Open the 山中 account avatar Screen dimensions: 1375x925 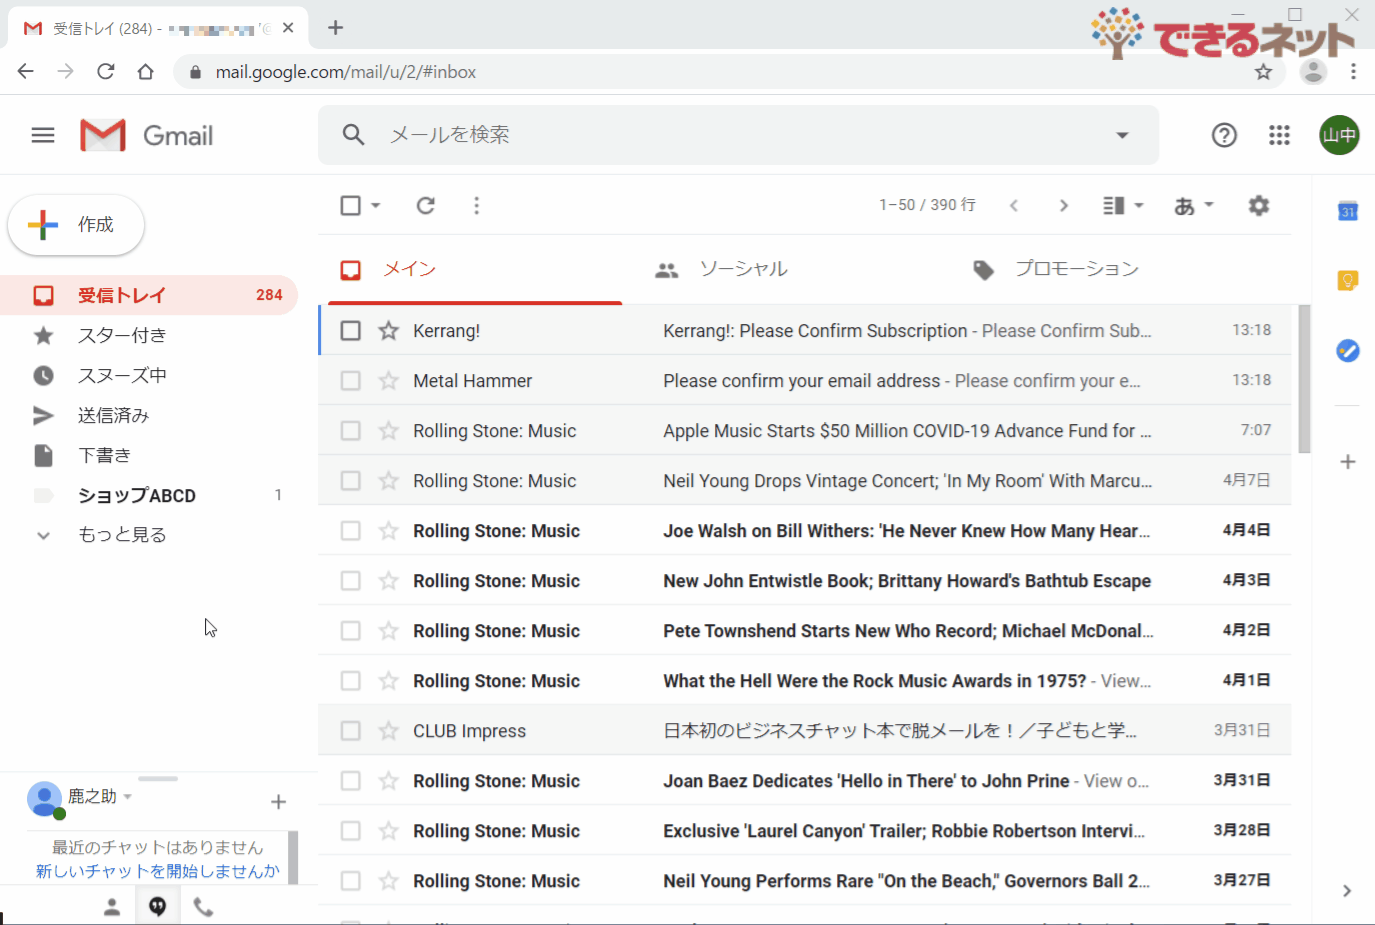pos(1339,135)
